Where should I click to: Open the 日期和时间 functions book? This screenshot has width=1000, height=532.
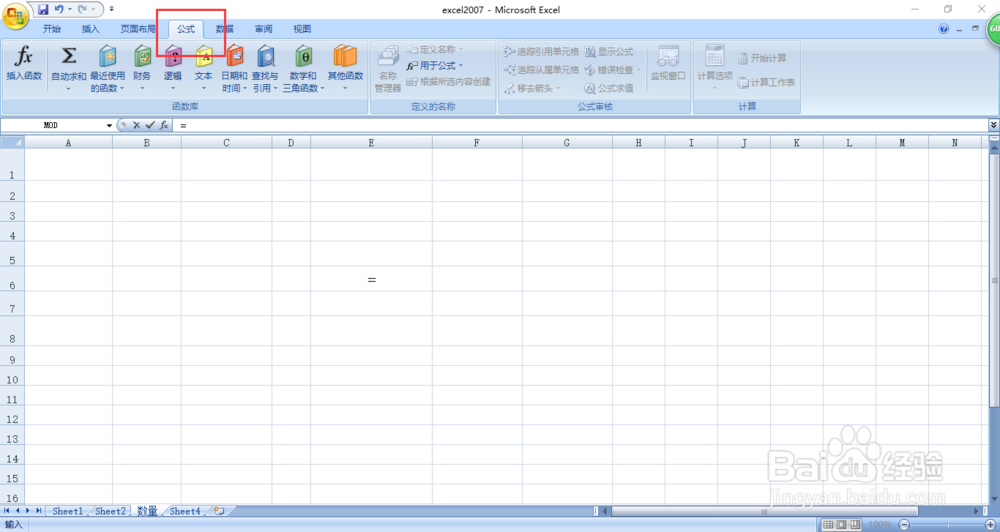235,57
